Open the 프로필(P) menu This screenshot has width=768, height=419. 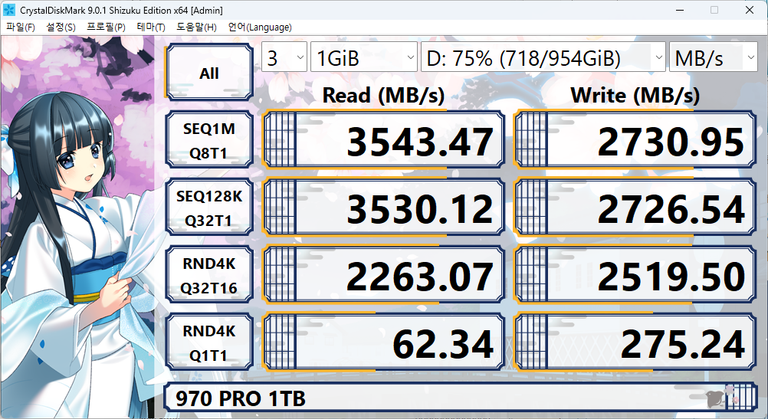click(106, 27)
